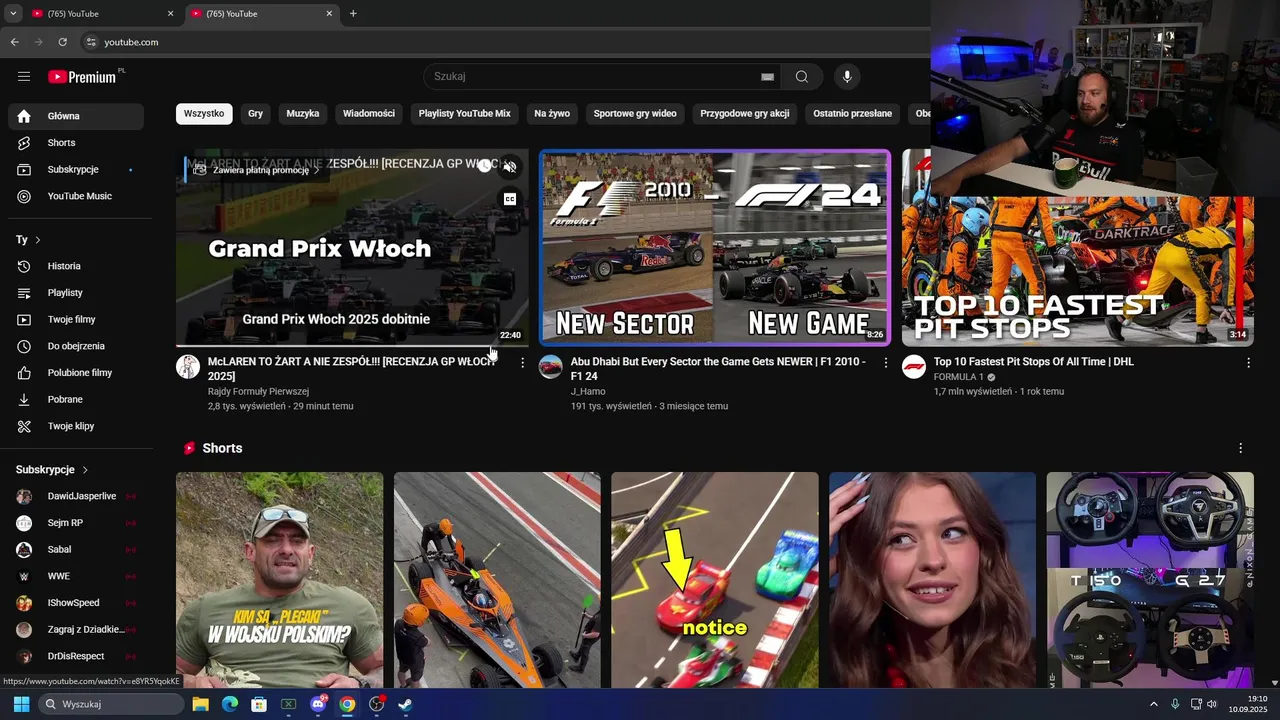This screenshot has height=720, width=1280.
Task: Open WWE subscription
Action: (76, 576)
